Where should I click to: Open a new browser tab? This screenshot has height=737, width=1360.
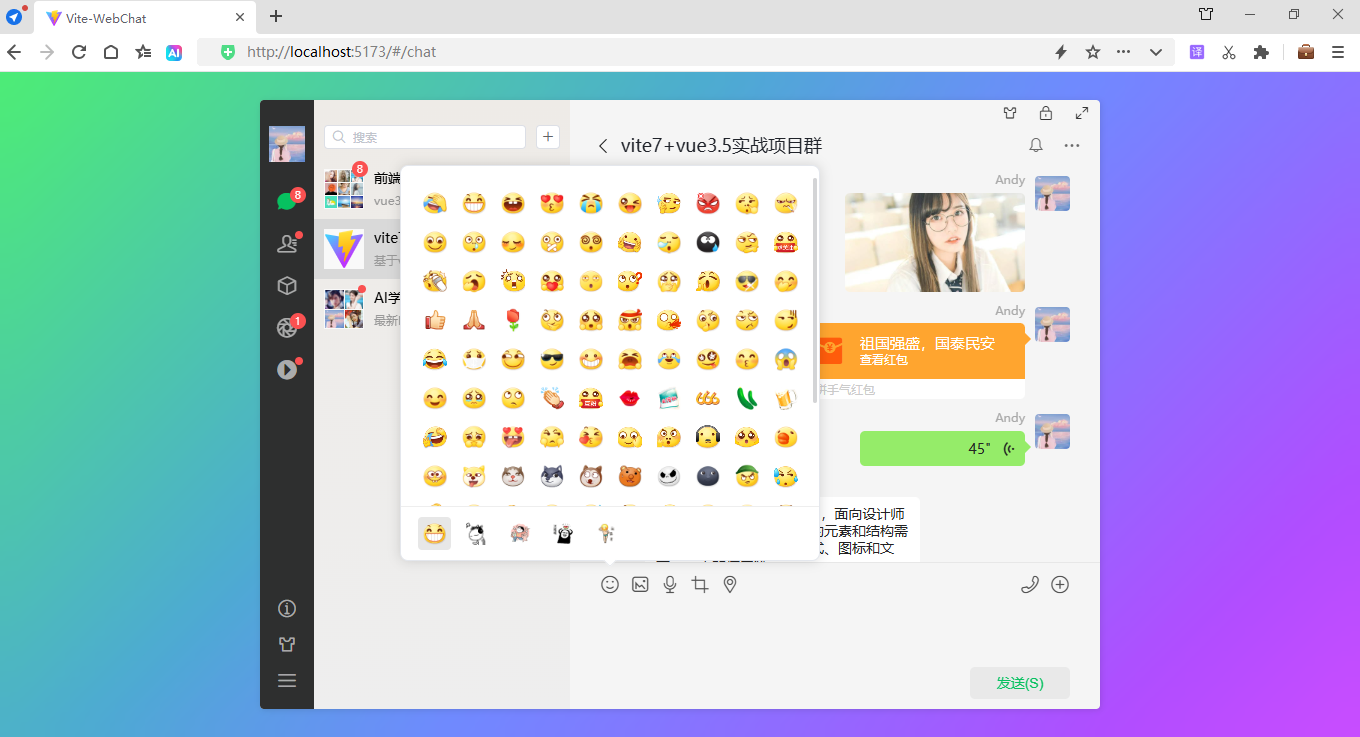tap(276, 16)
